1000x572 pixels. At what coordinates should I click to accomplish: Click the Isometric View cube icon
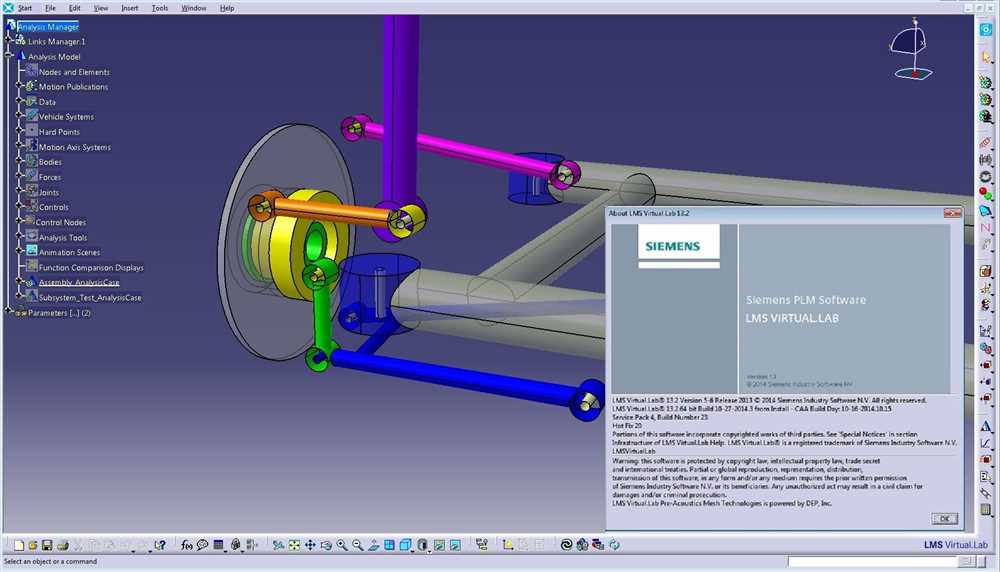click(x=404, y=545)
